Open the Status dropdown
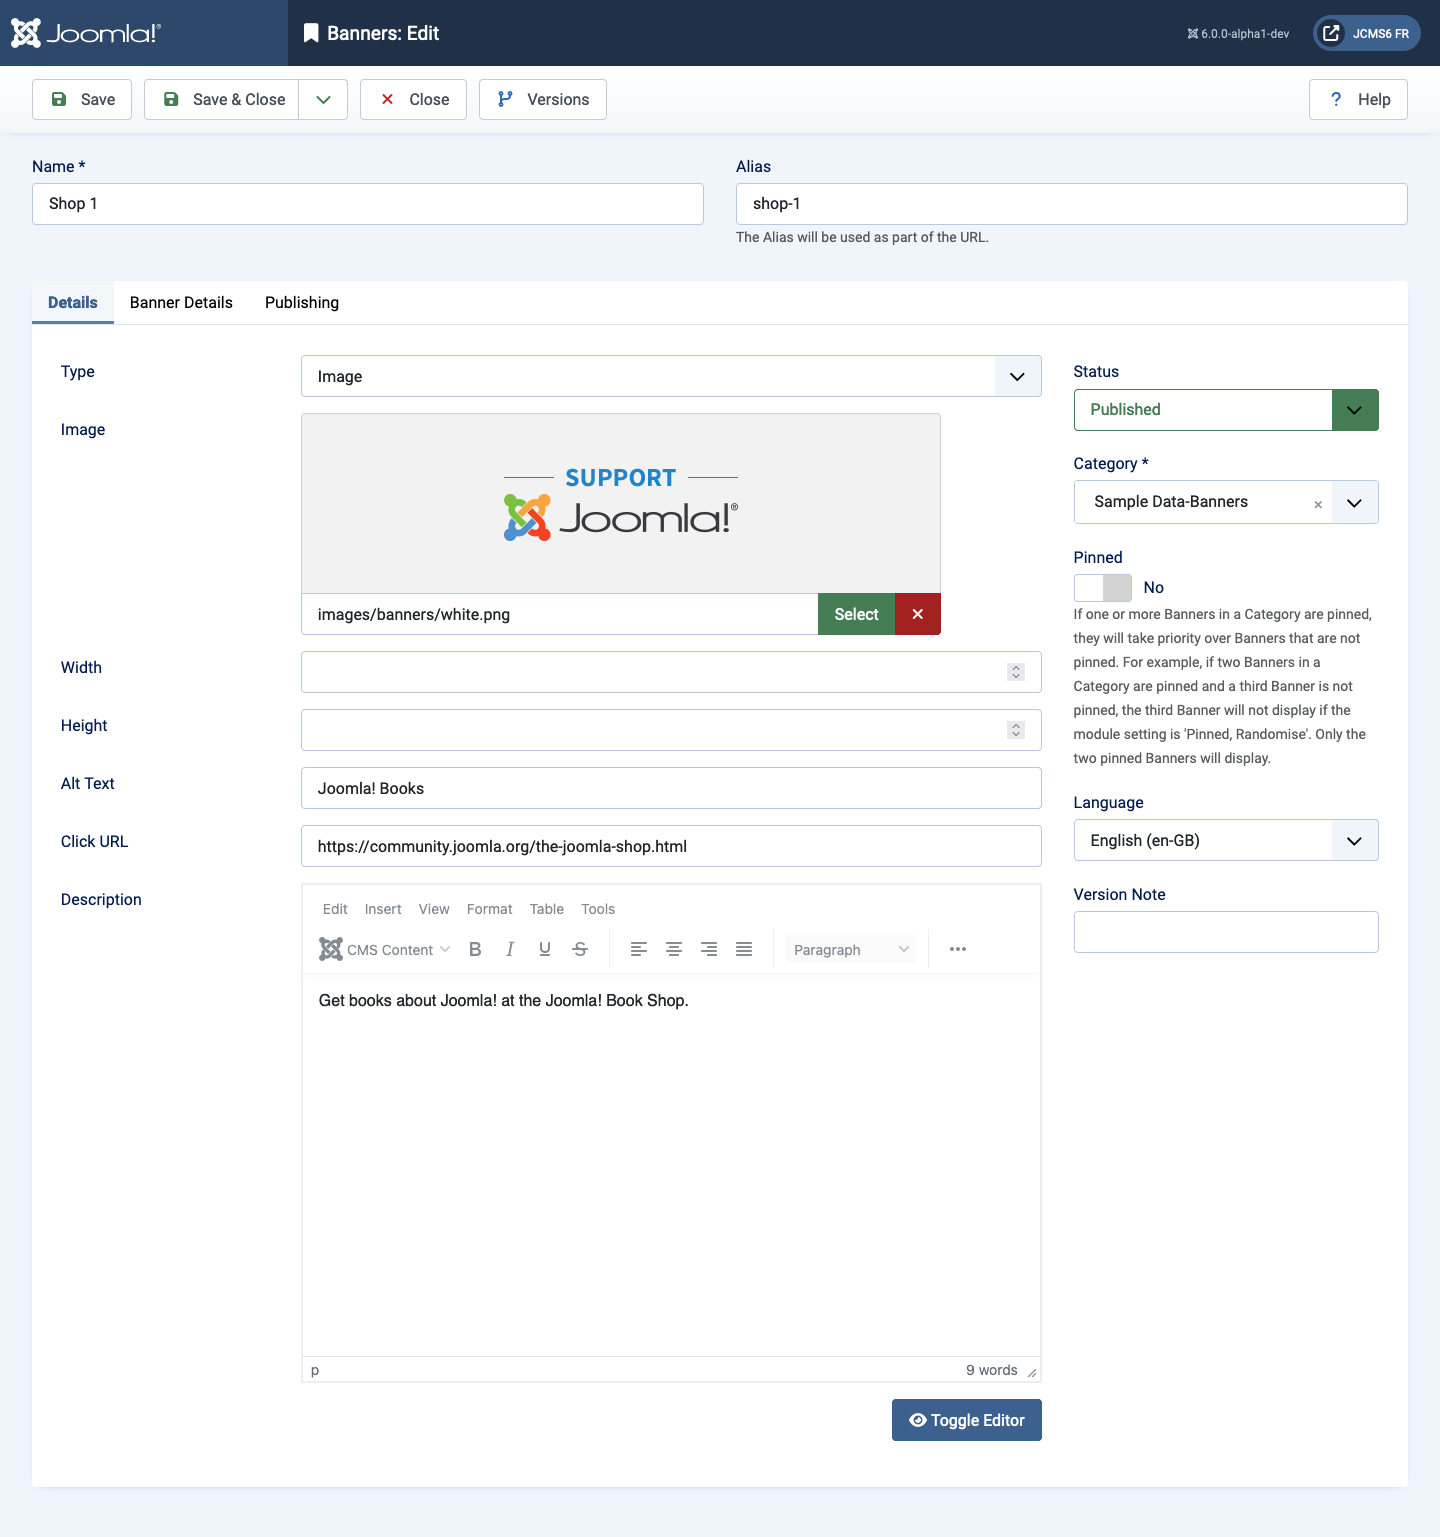This screenshot has width=1440, height=1537. coord(1226,410)
